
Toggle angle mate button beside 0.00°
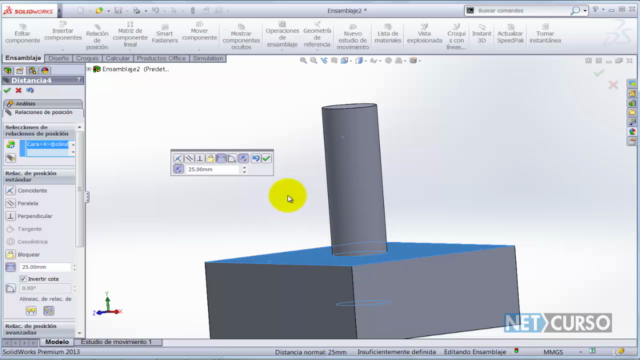(11, 288)
